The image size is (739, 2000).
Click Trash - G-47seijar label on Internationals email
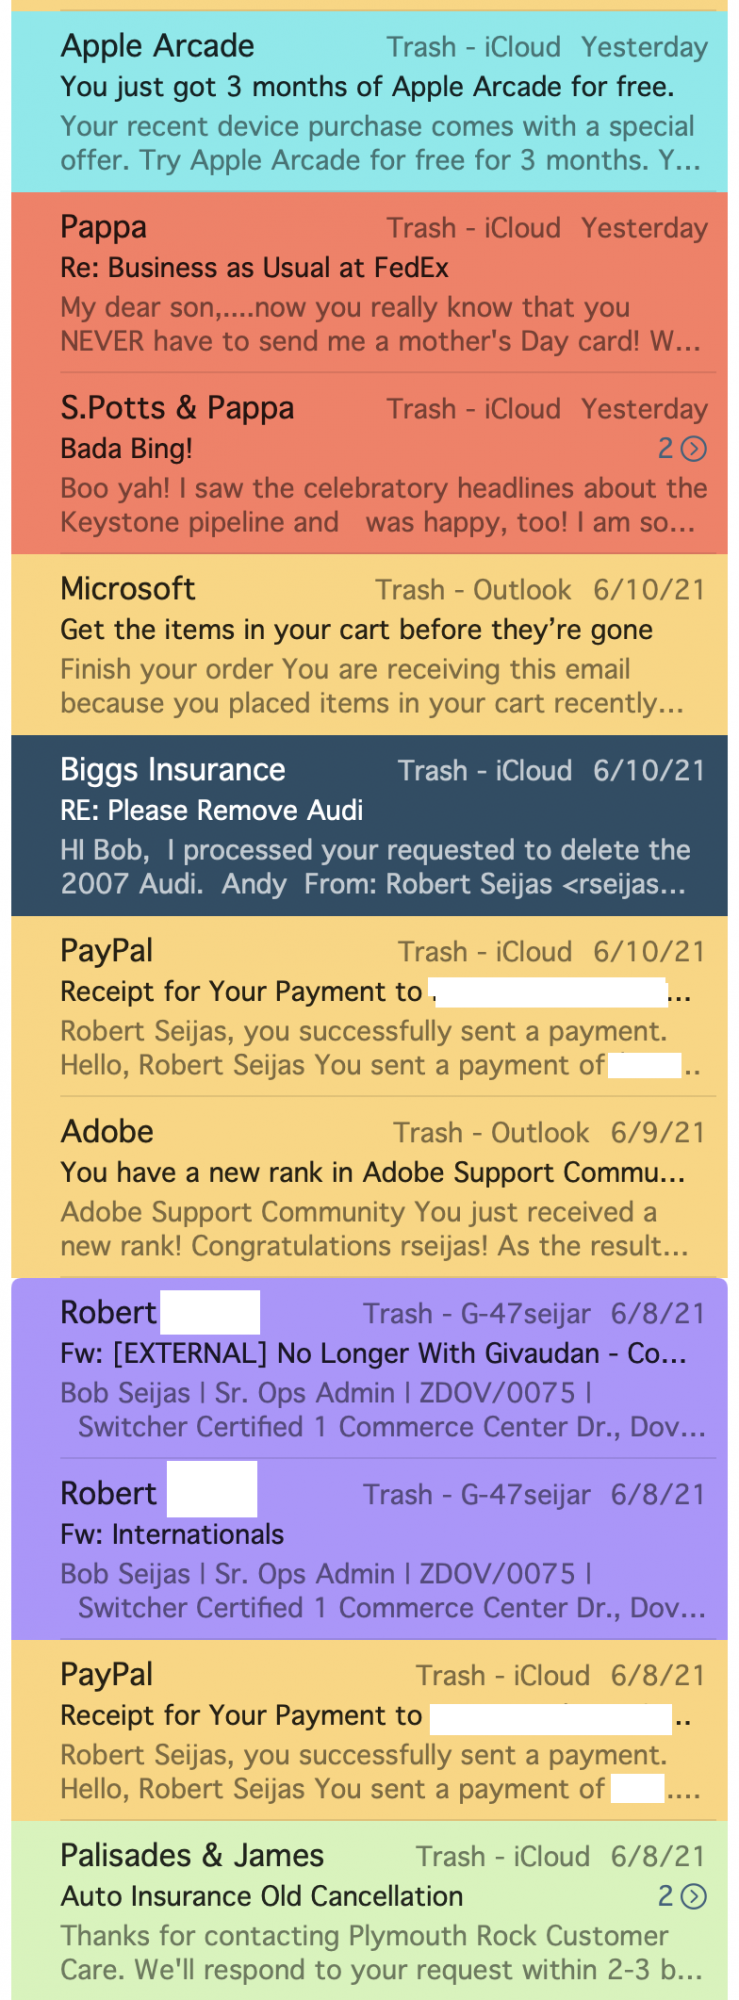477,1495
